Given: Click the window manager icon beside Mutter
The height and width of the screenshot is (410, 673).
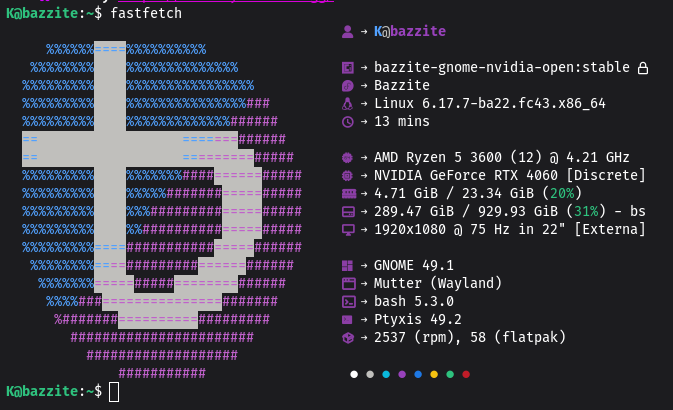Looking at the screenshot, I should 349,284.
